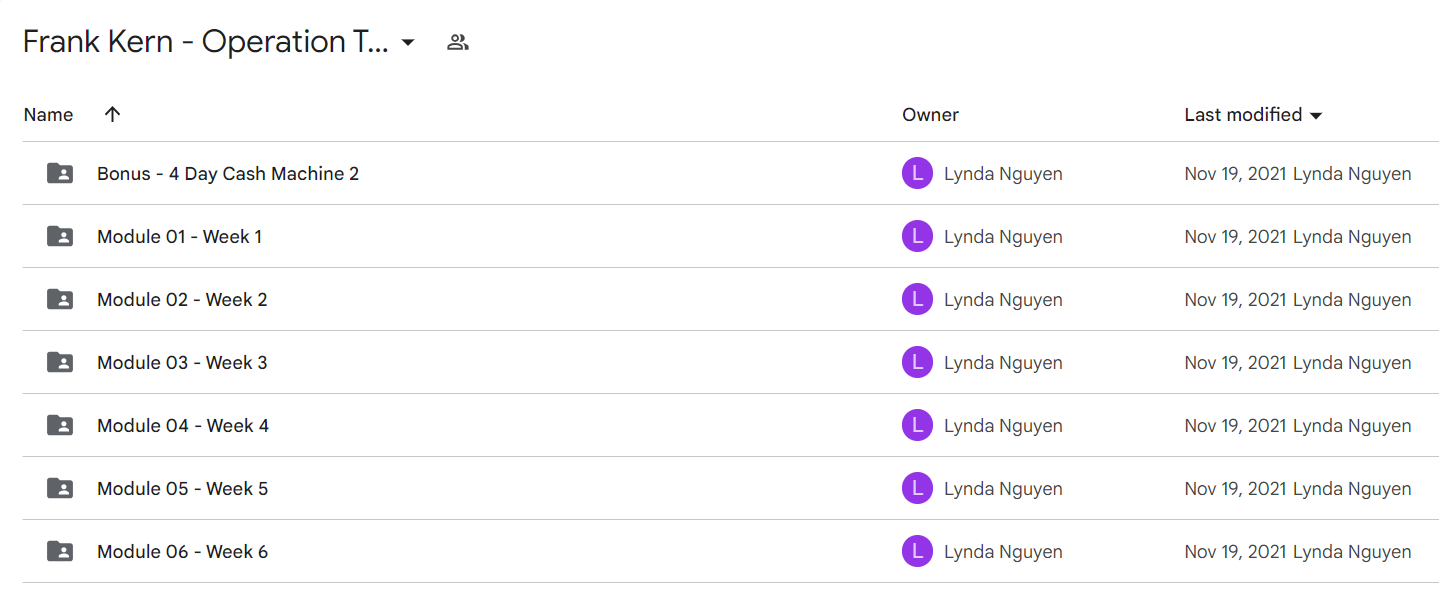Viewport: 1439px width, 609px height.
Task: Click owner avatar in Module 01 - Week 1 row
Action: pos(917,236)
